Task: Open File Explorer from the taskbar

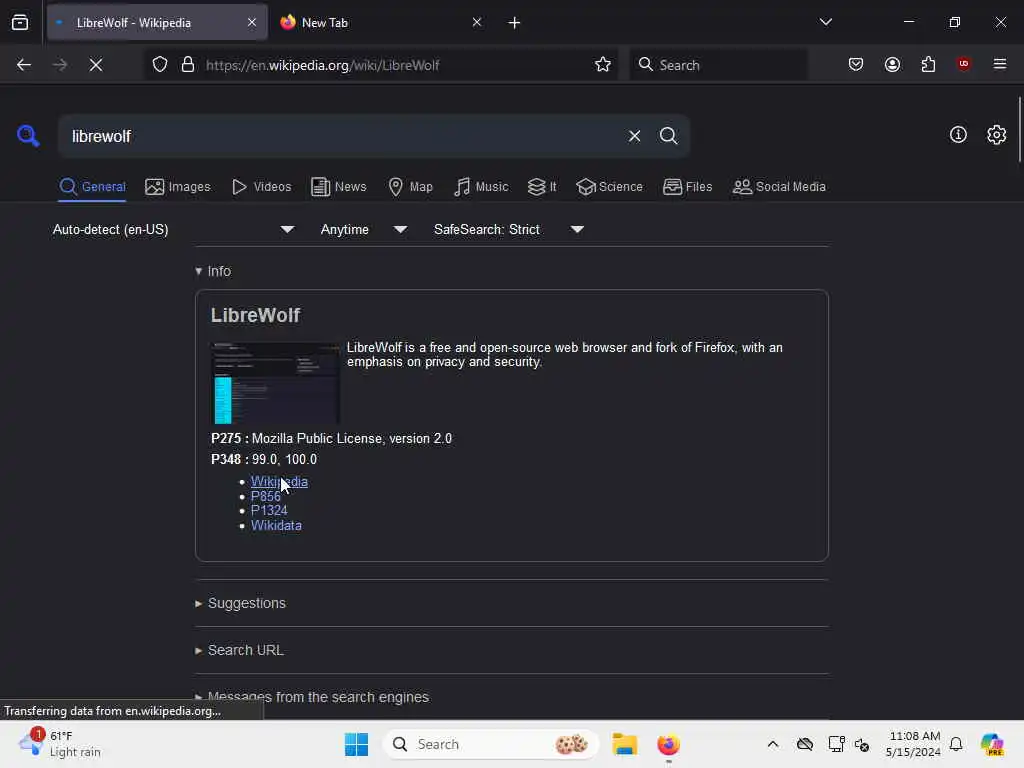Action: pyautogui.click(x=624, y=744)
